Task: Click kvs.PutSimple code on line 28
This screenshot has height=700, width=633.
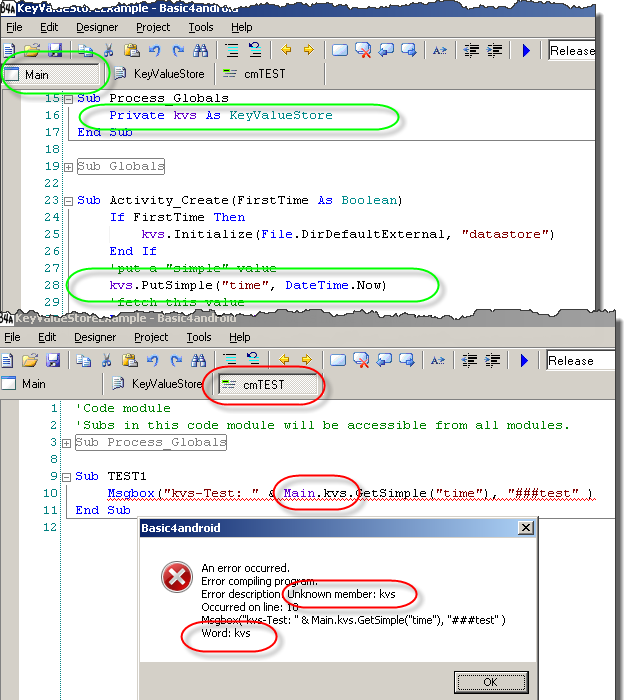Action: (x=248, y=285)
